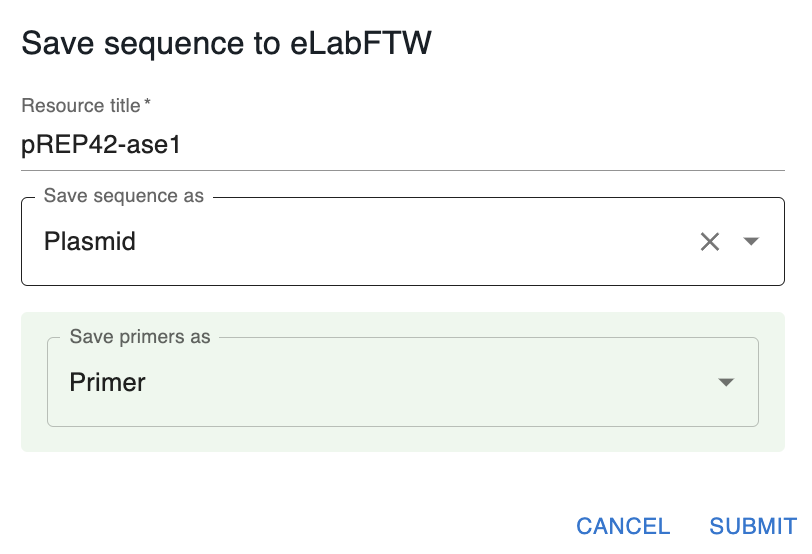Open the Save sequence as dropdown arrow
The height and width of the screenshot is (554, 812).
coord(752,241)
